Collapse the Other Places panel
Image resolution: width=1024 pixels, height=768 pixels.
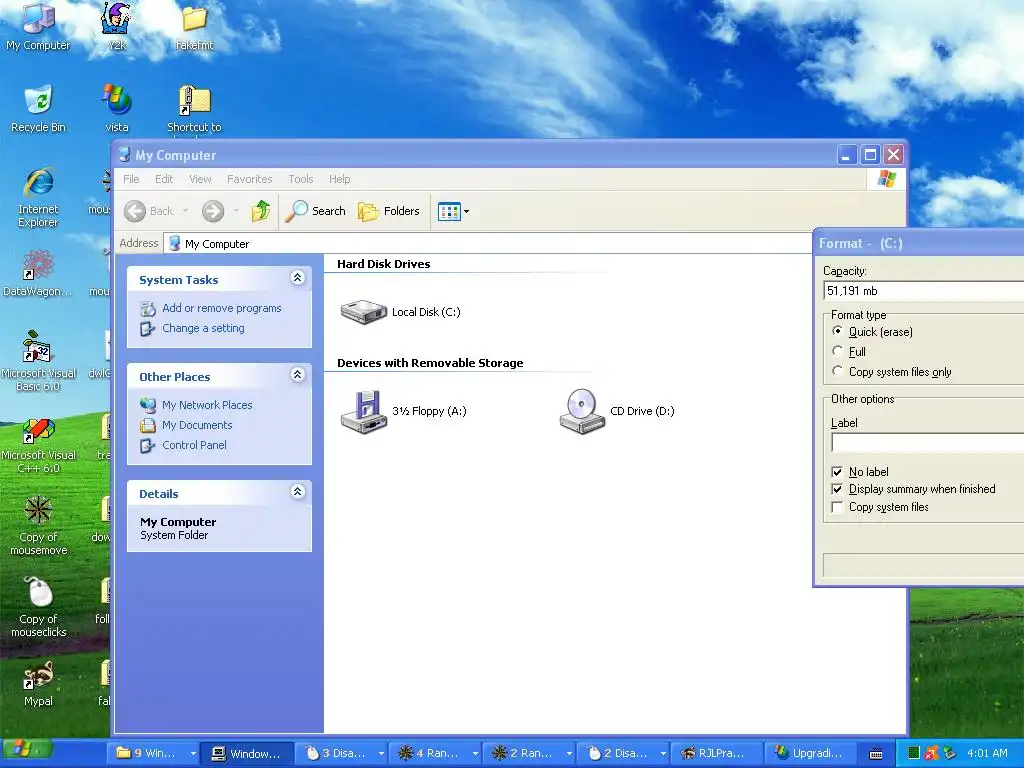(x=297, y=374)
